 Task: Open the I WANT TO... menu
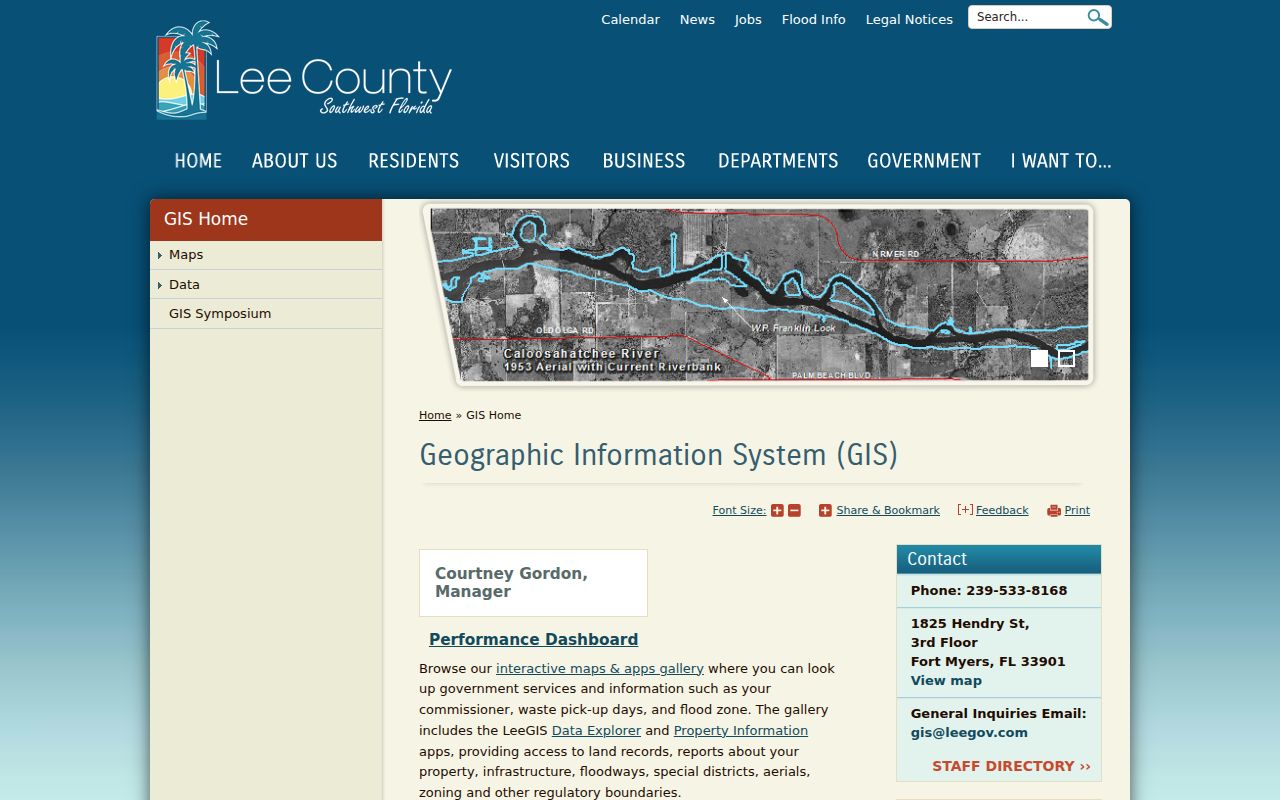pos(1061,161)
